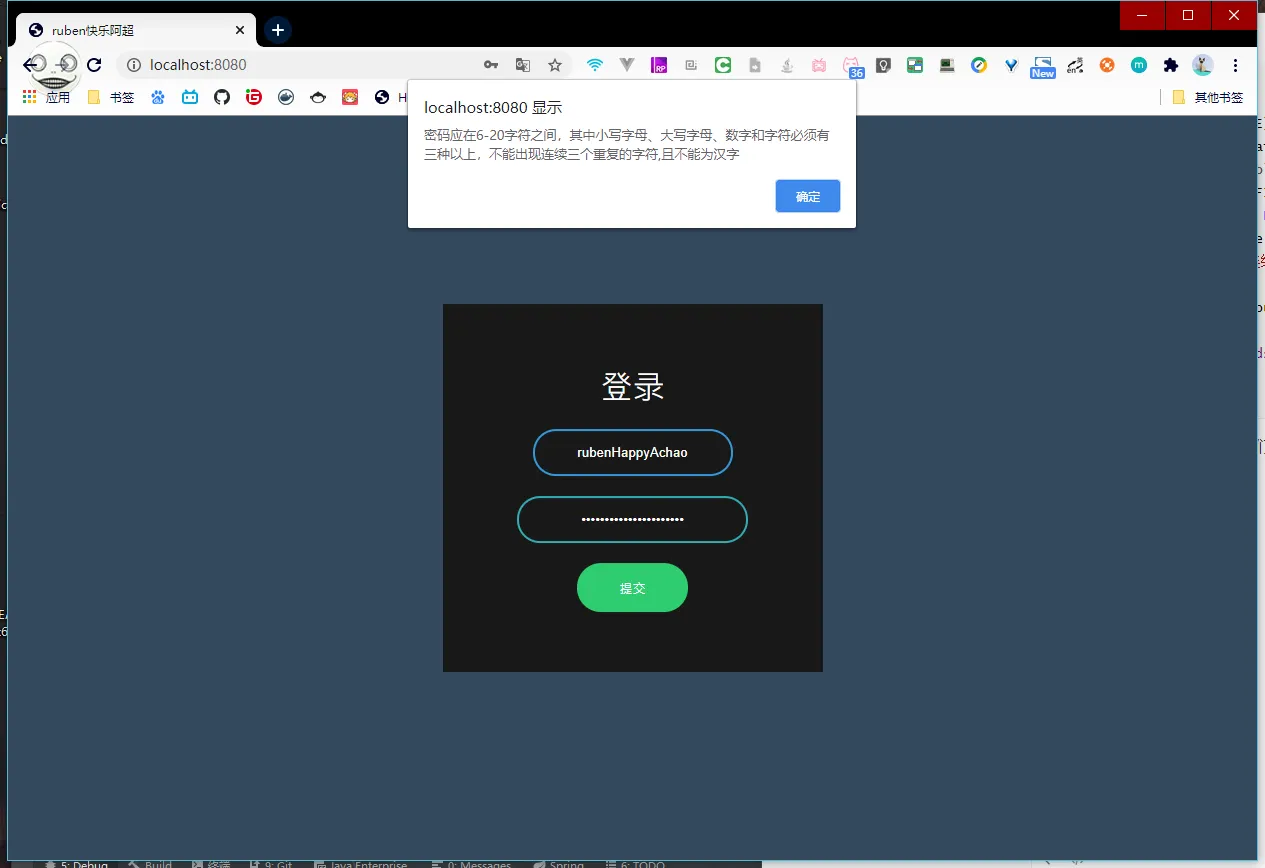
Task: Open the pink bilibili TV extension
Action: [x=819, y=65]
